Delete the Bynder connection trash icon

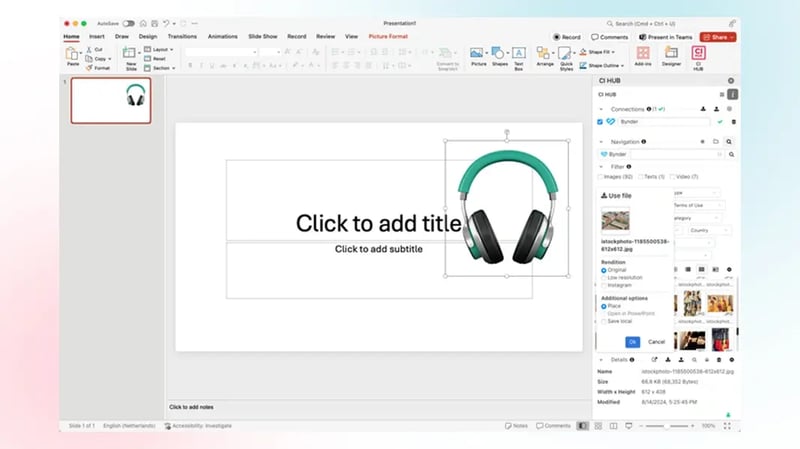pos(734,122)
